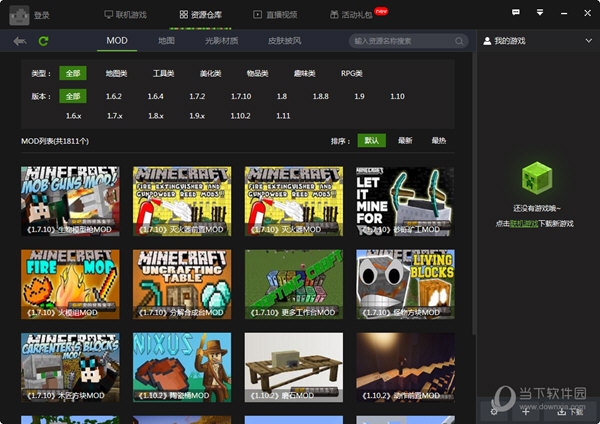The height and width of the screenshot is (424, 600).
Task: Minimize the launcher window
Action: coord(564,13)
